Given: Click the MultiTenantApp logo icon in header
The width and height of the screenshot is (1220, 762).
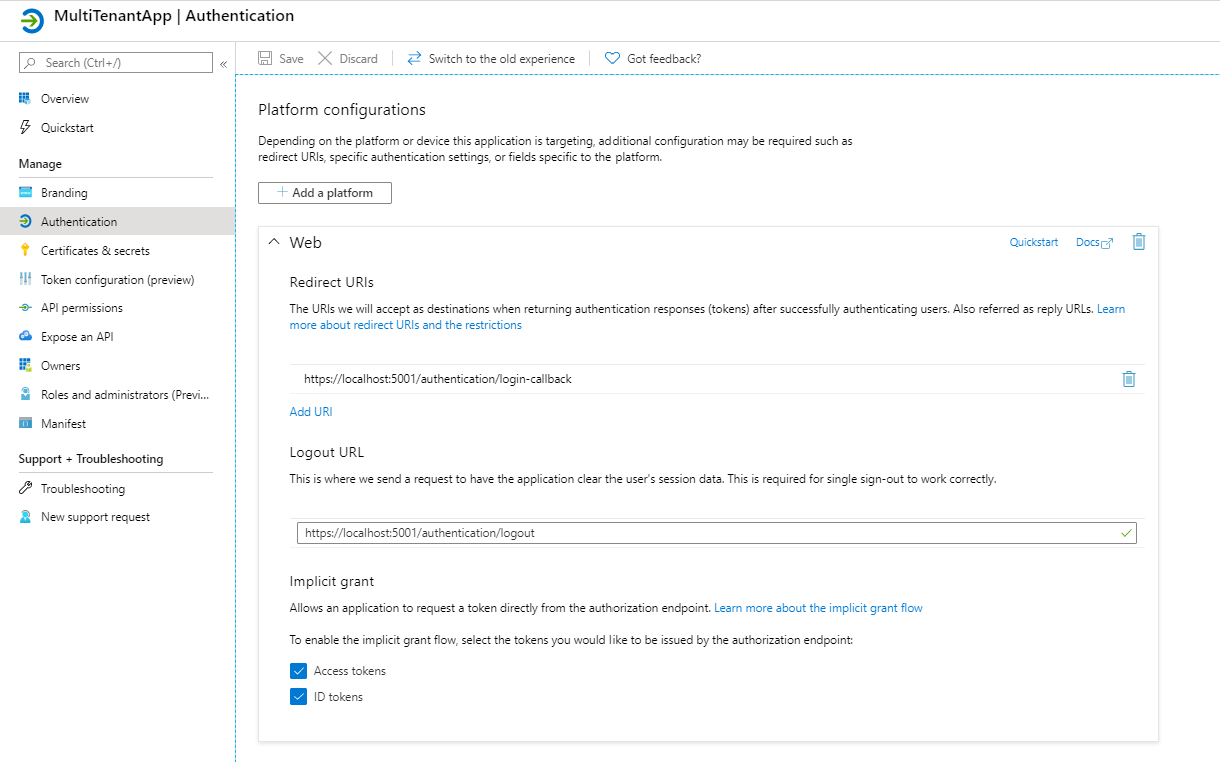Looking at the screenshot, I should click(x=32, y=19).
